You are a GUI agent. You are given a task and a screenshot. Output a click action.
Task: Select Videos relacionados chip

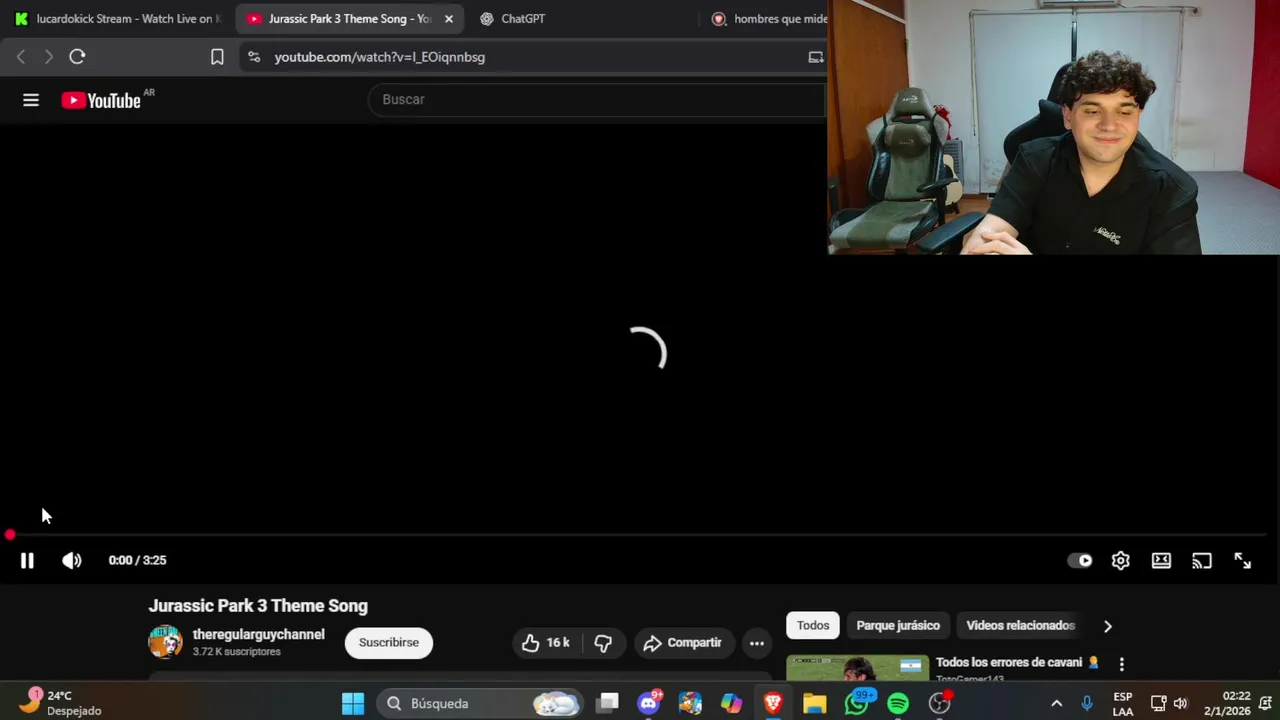(x=1020, y=626)
